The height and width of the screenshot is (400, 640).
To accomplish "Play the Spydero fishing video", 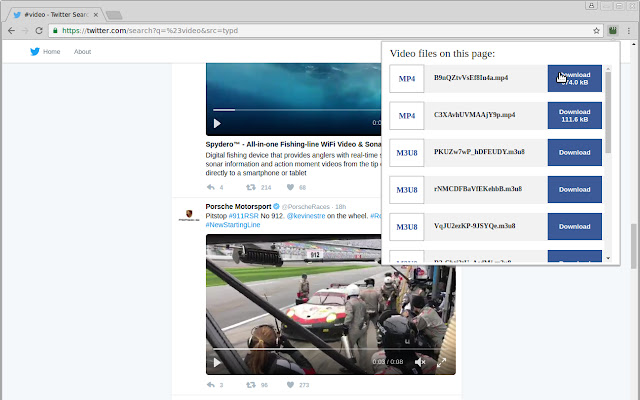I will coord(217,124).
